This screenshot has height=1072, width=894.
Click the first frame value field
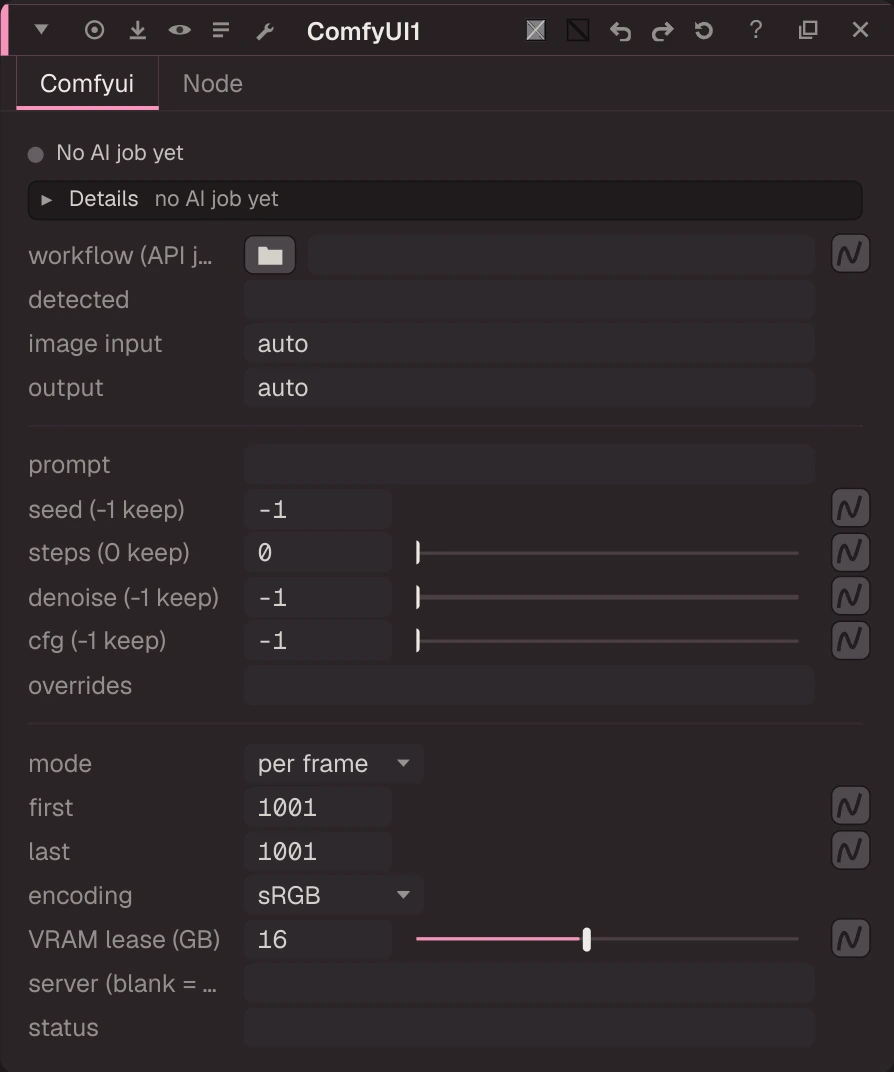click(318, 807)
